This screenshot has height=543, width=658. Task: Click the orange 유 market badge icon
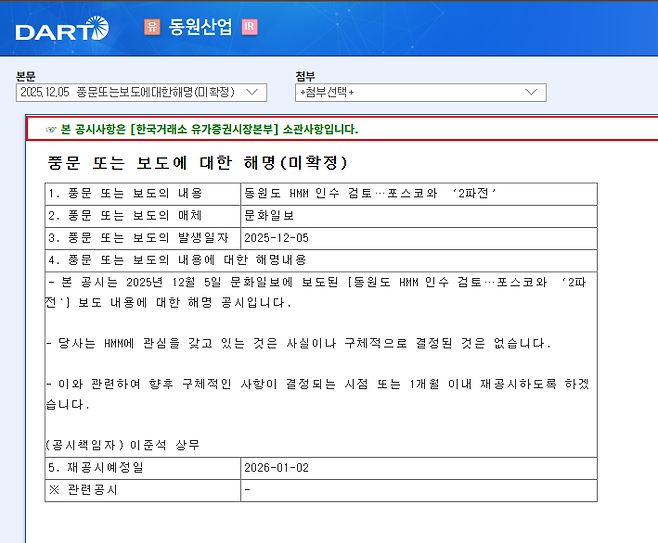click(152, 27)
